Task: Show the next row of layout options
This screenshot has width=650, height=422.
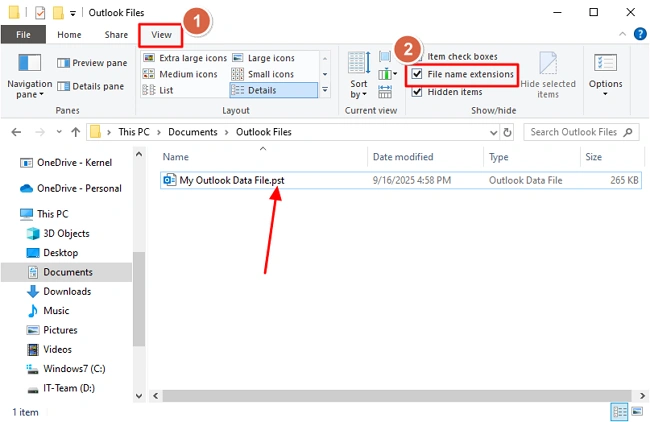Action: tap(325, 74)
